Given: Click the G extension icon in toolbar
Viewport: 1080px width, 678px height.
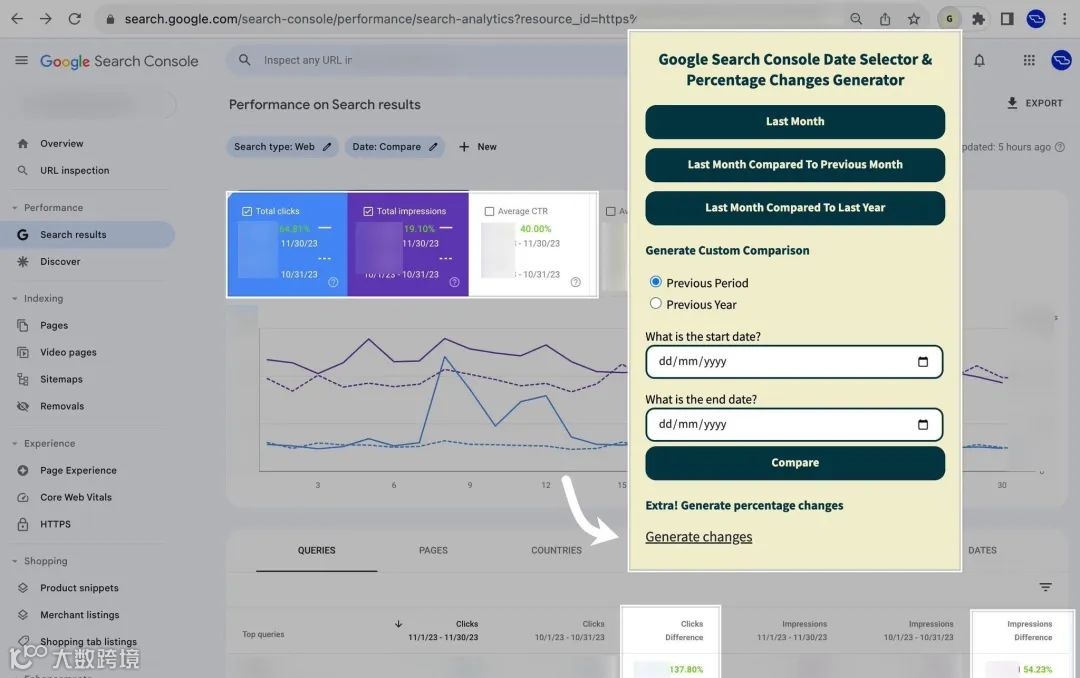Looking at the screenshot, I should [949, 19].
